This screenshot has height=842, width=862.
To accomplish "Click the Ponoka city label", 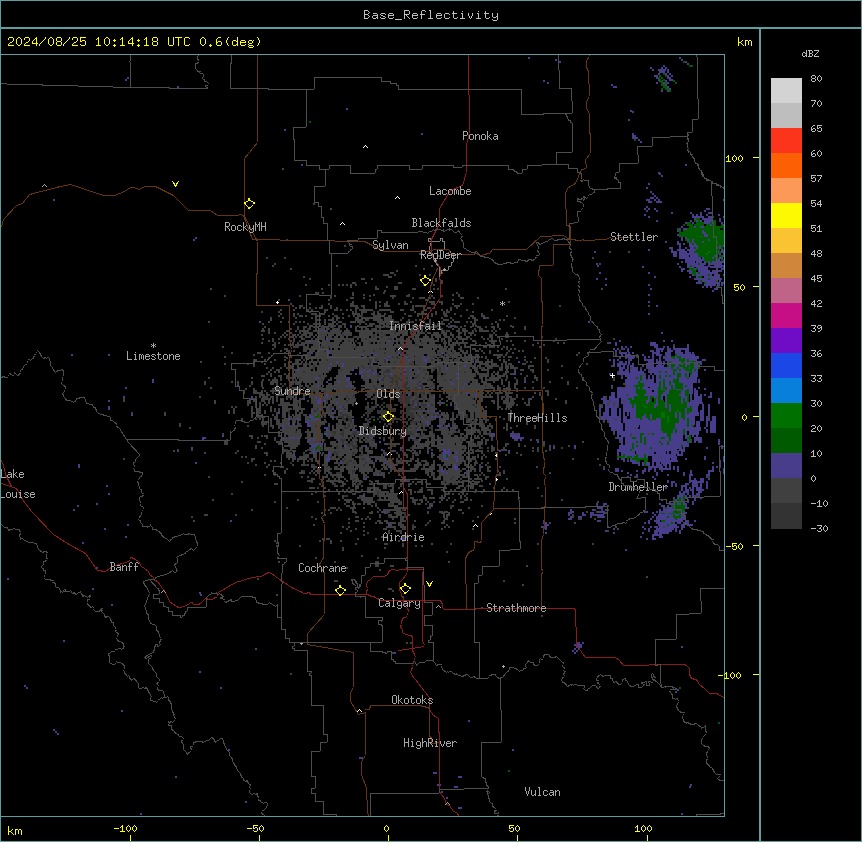I will pyautogui.click(x=480, y=136).
